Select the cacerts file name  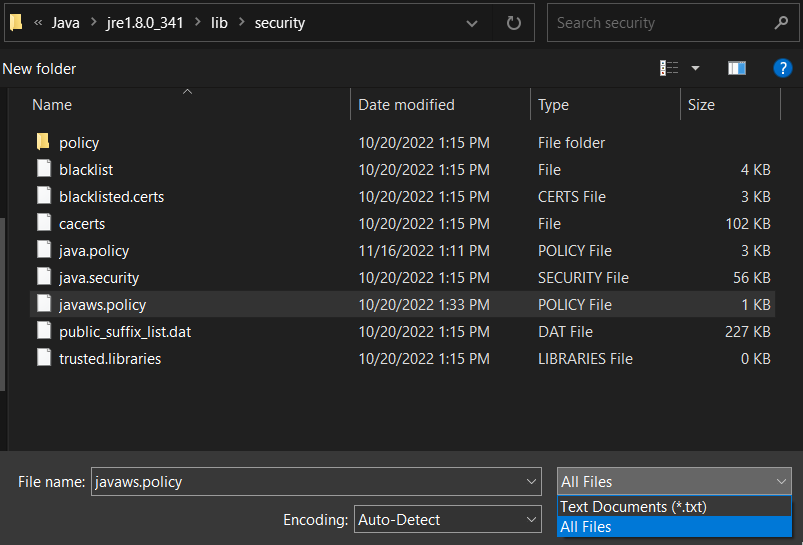[x=82, y=224]
